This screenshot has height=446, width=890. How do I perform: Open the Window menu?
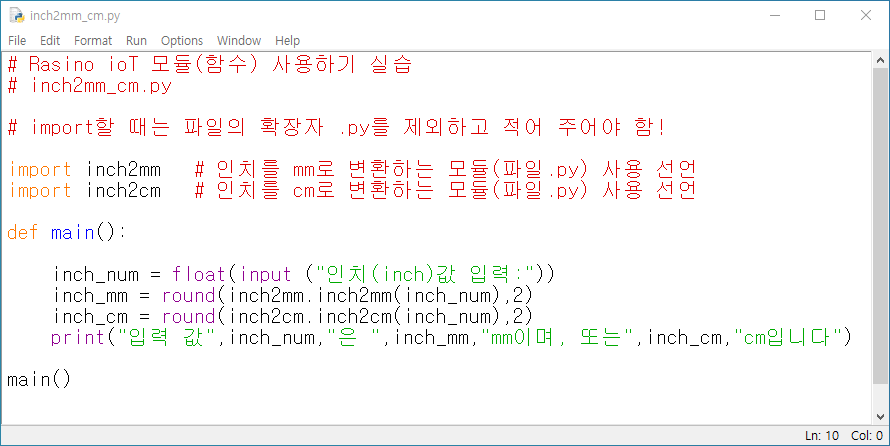(239, 41)
